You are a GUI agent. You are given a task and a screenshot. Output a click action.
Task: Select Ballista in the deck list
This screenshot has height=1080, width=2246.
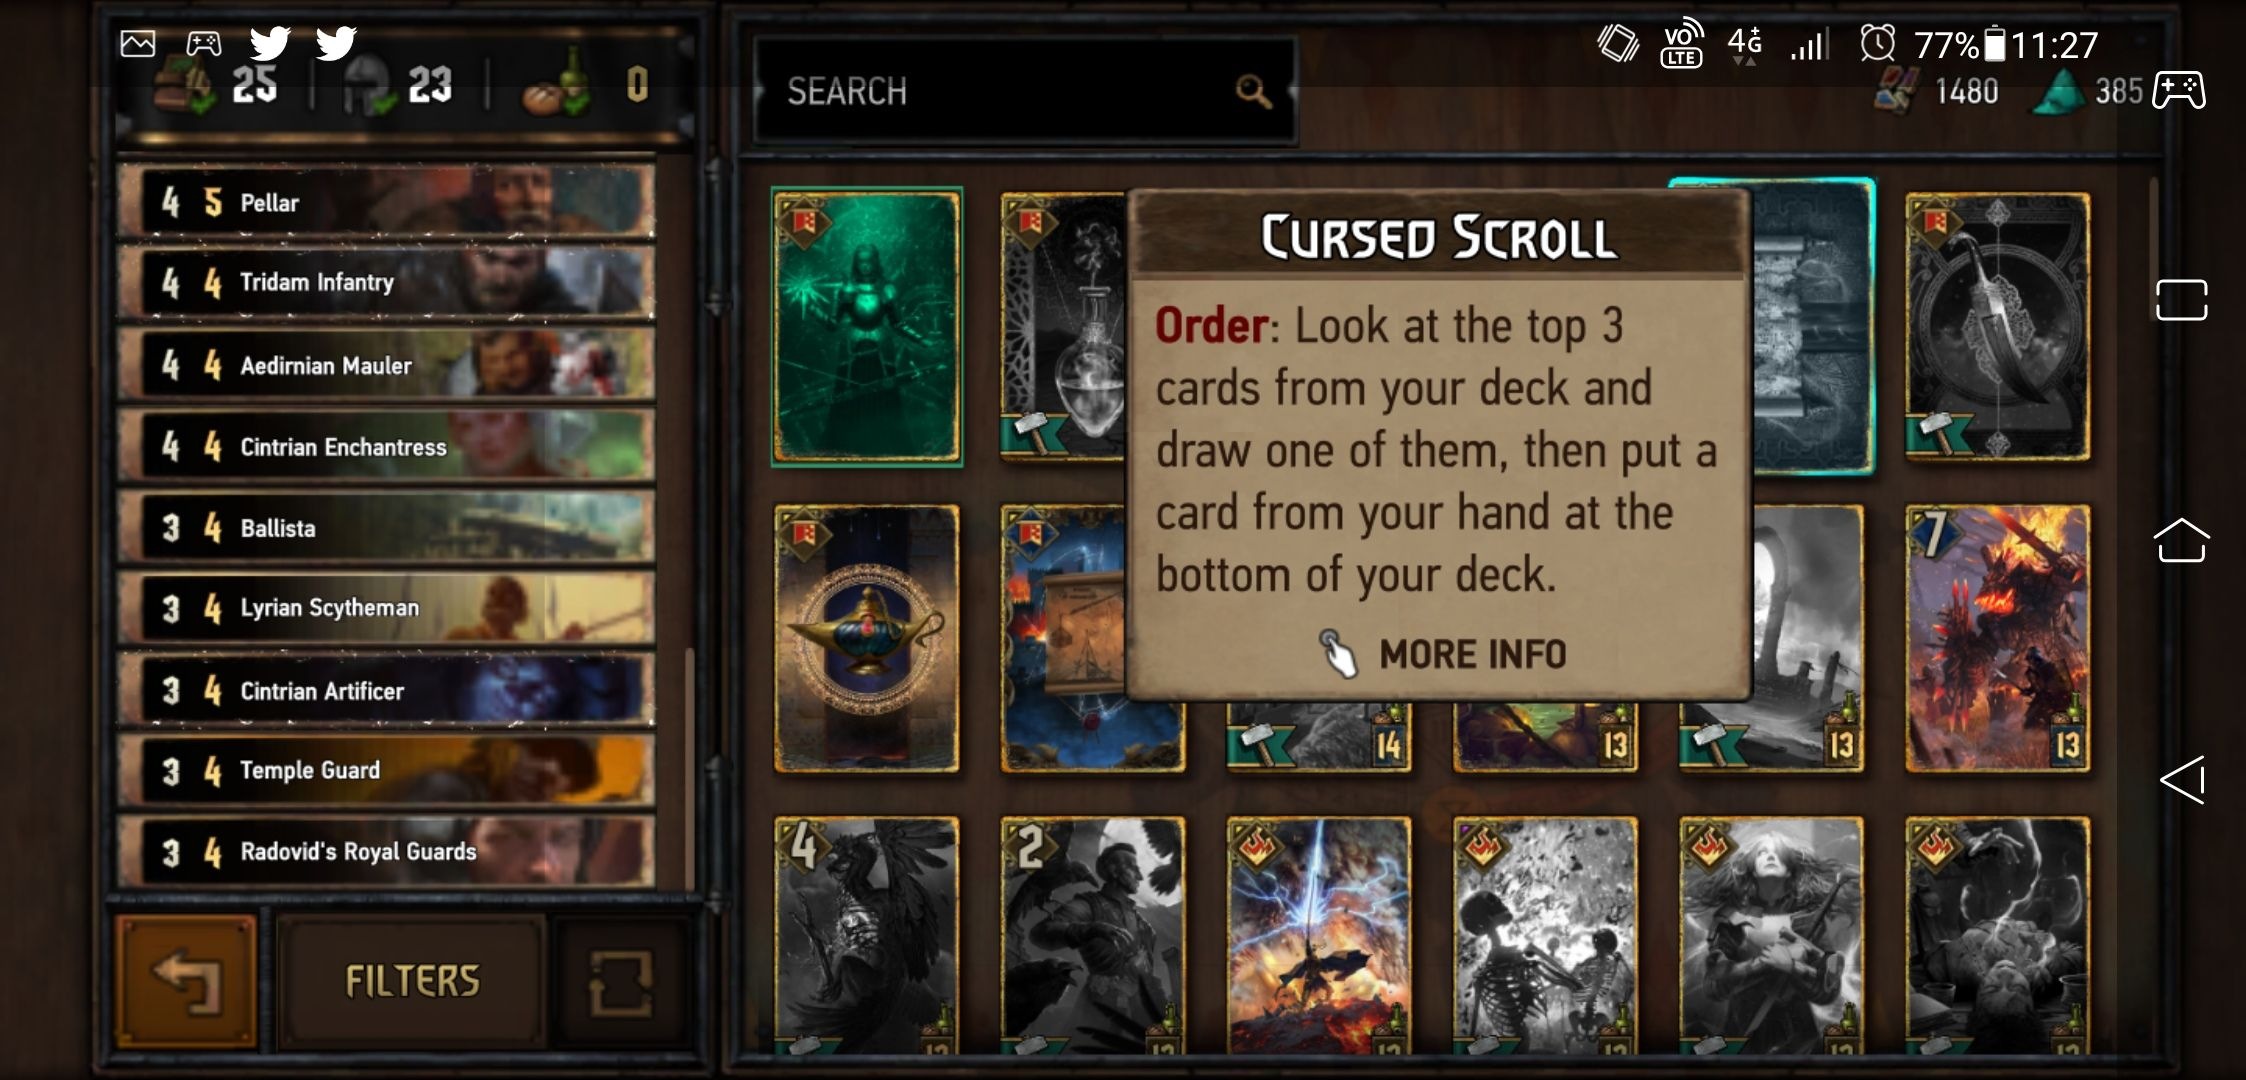[x=387, y=527]
